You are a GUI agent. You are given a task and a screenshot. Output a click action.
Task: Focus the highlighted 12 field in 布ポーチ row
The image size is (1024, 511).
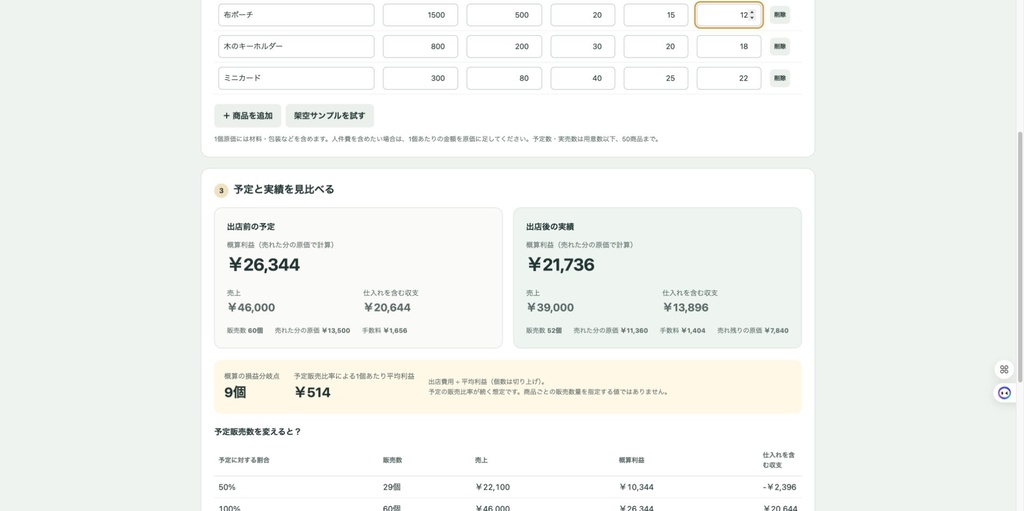729,15
